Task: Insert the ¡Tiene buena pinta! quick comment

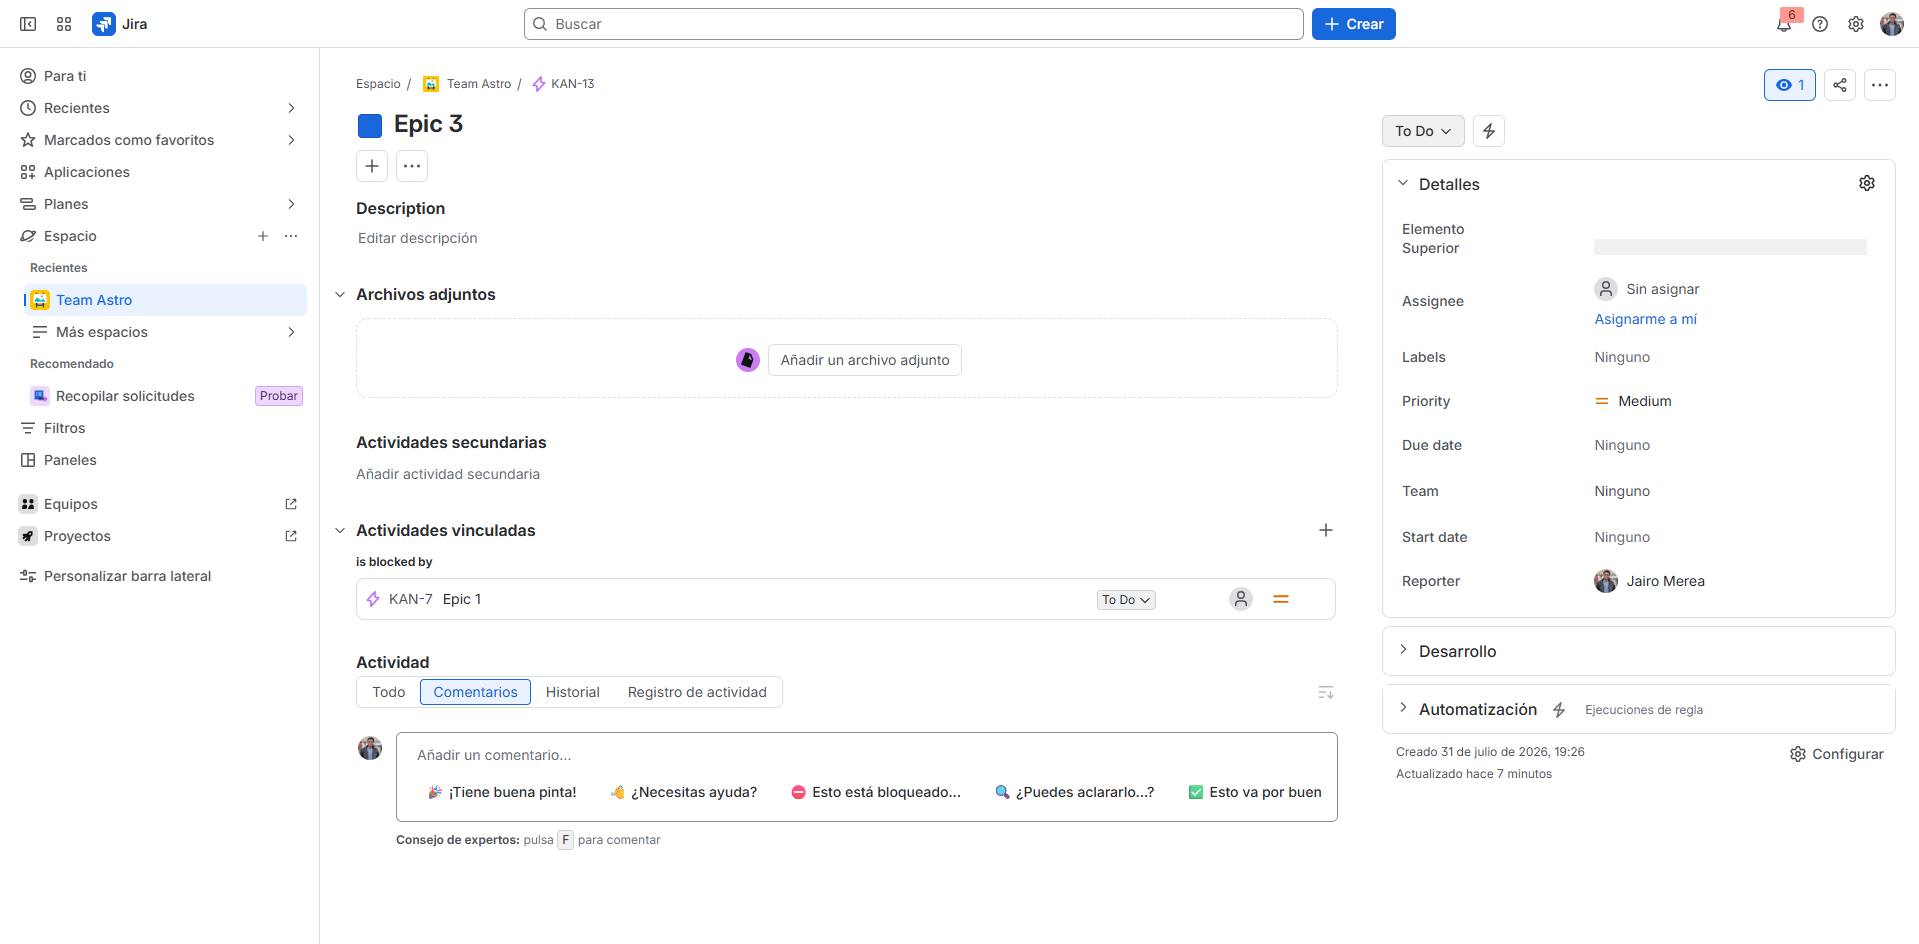Action: click(x=502, y=792)
